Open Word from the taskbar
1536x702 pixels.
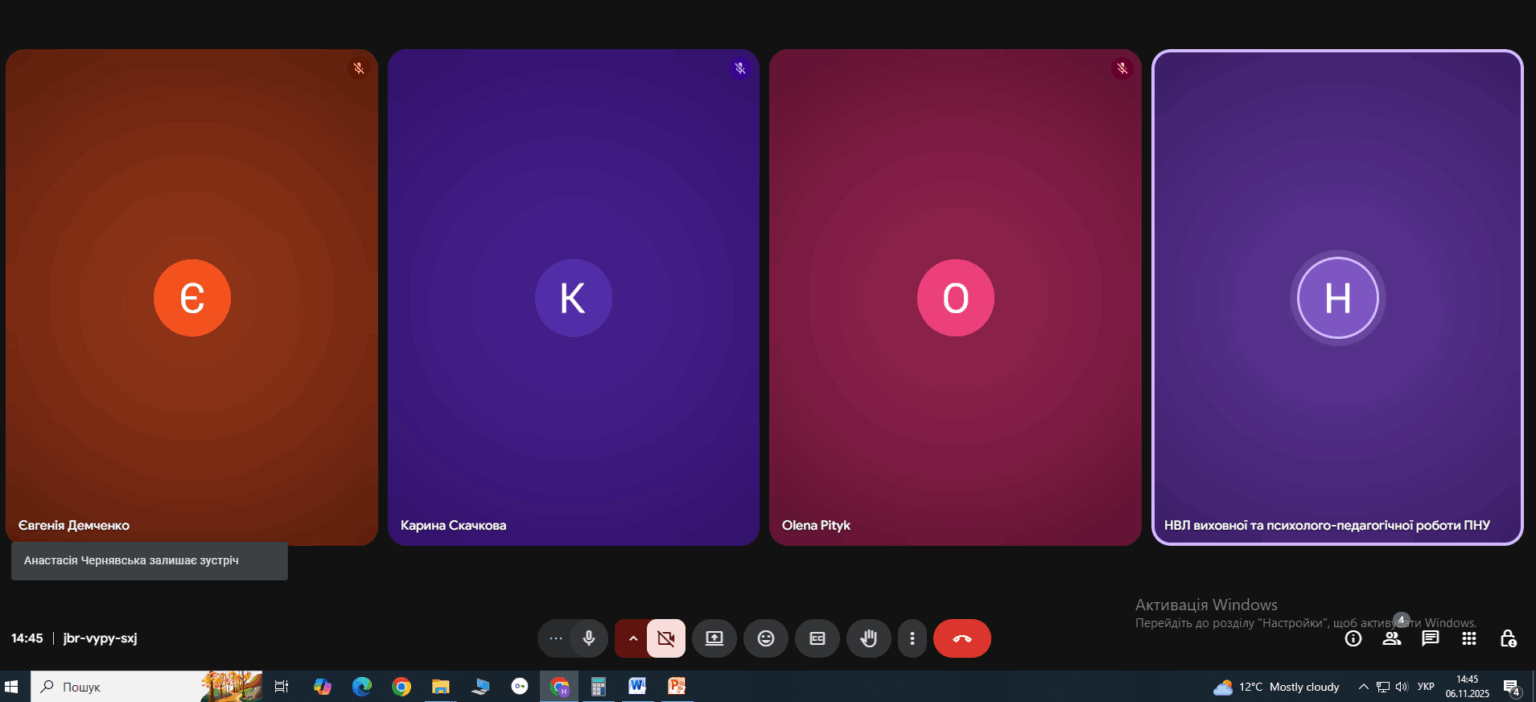point(637,687)
